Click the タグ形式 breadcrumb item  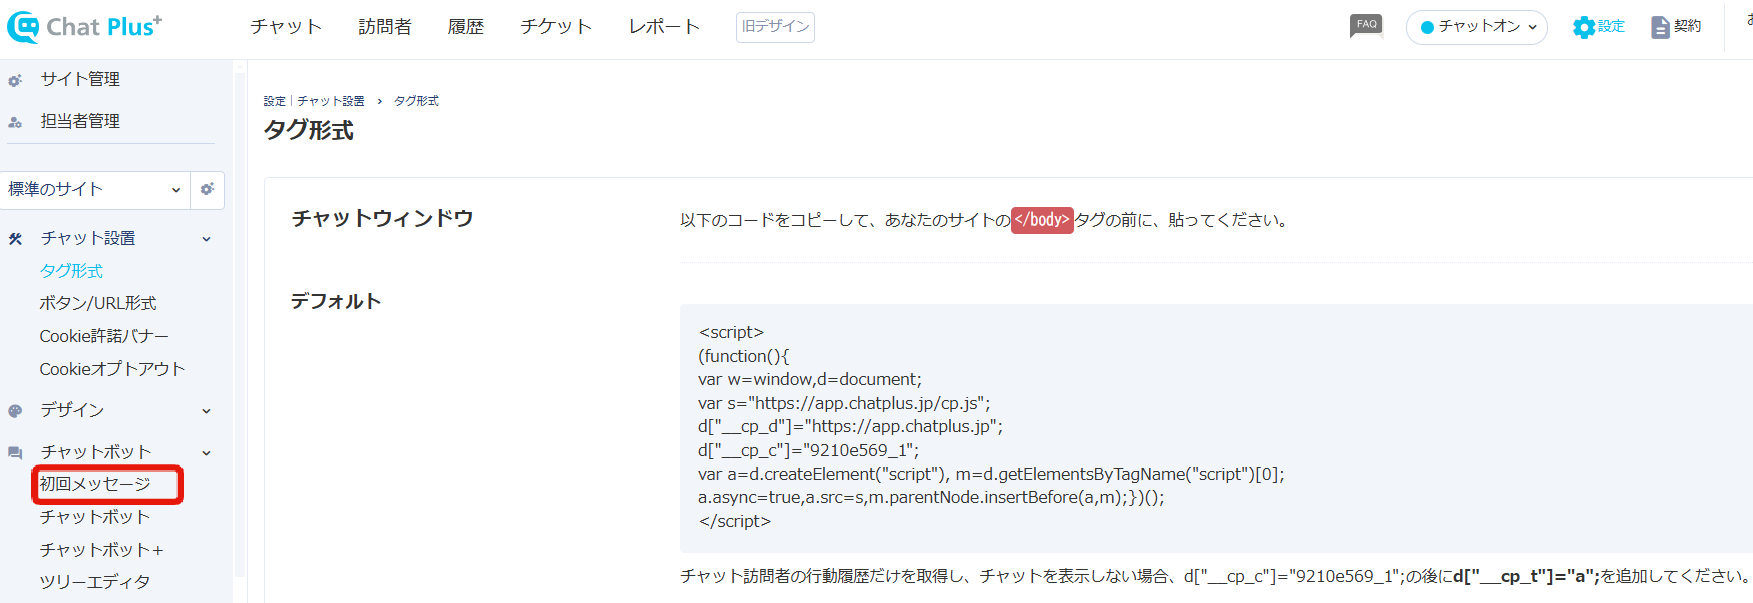[416, 101]
